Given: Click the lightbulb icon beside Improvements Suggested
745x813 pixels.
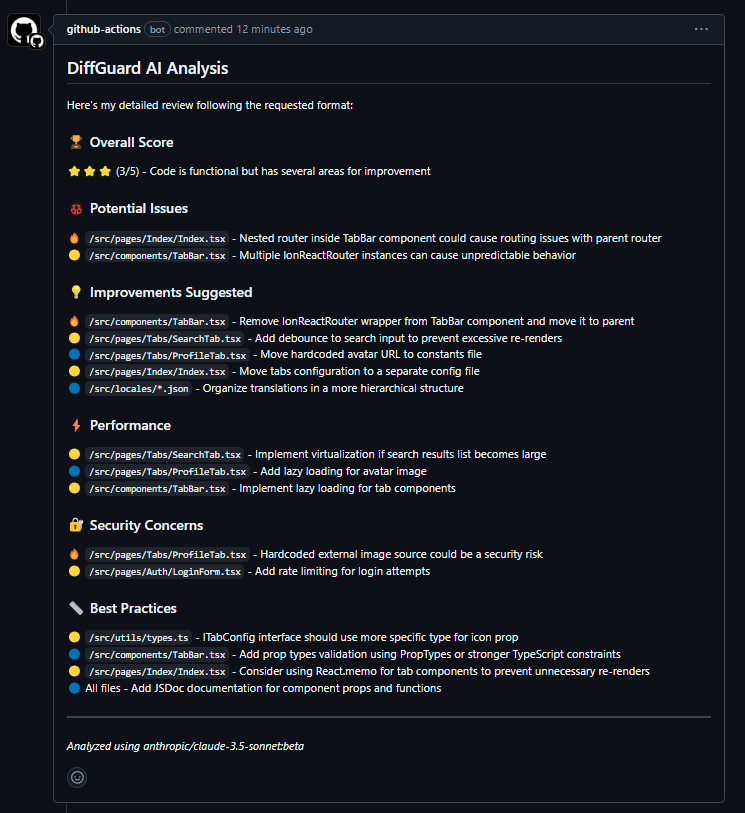Looking at the screenshot, I should 75,293.
